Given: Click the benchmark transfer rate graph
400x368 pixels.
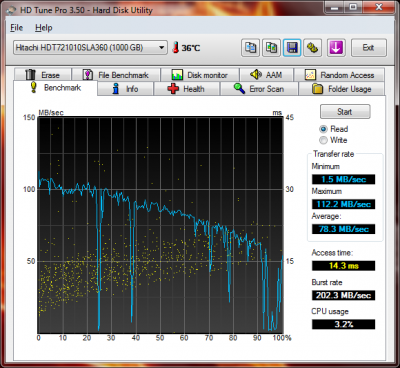Looking at the screenshot, I should [160, 225].
